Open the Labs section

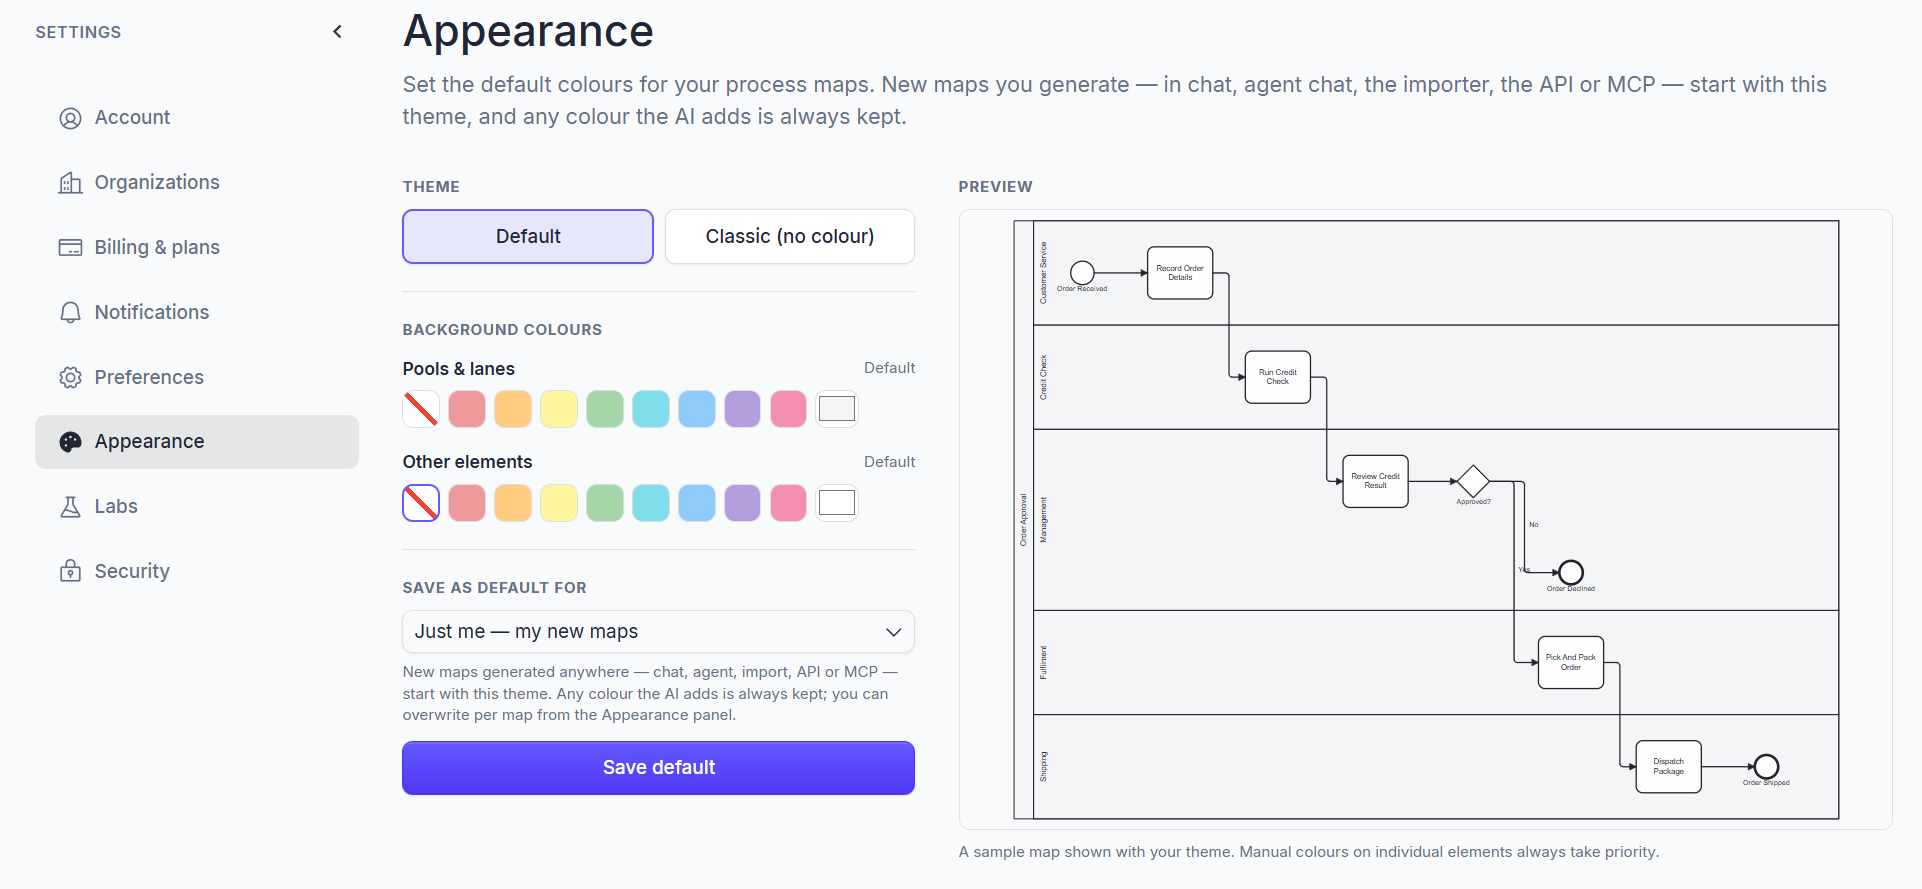point(197,507)
